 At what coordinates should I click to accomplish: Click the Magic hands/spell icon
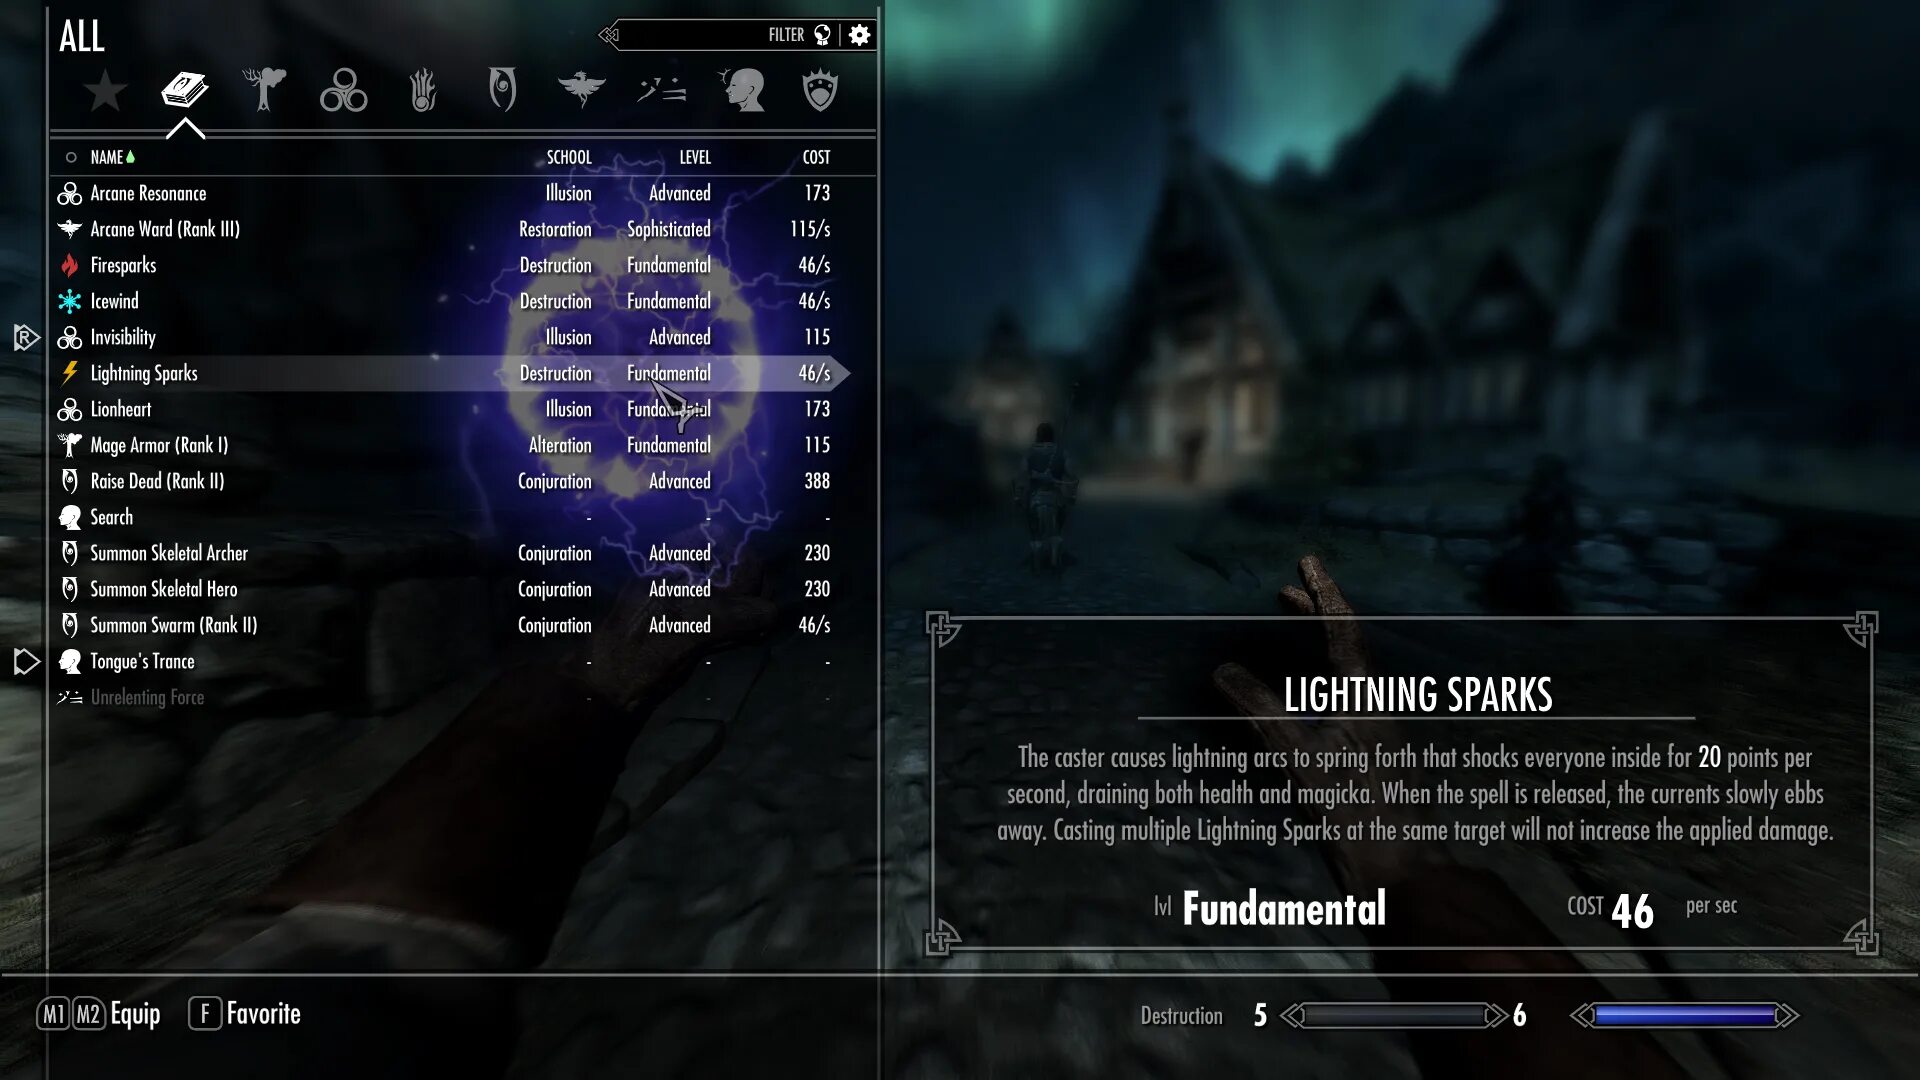422,90
